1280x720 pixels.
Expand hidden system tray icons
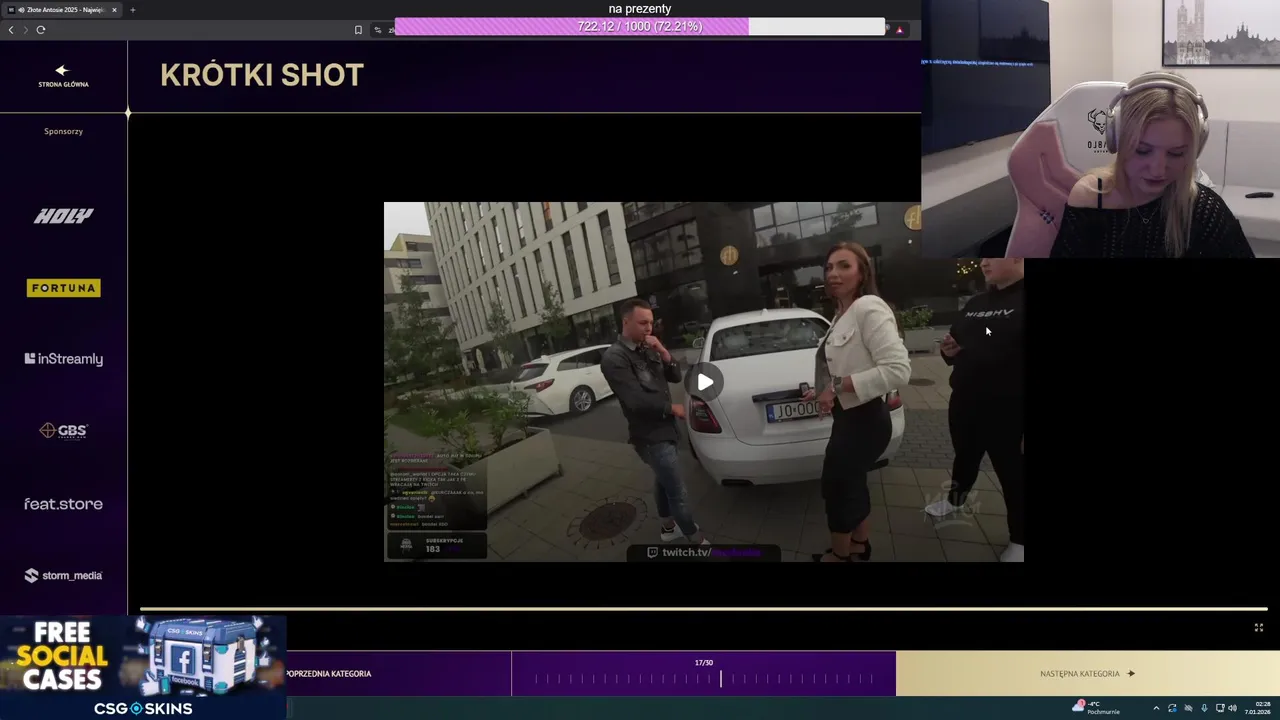(x=1156, y=708)
